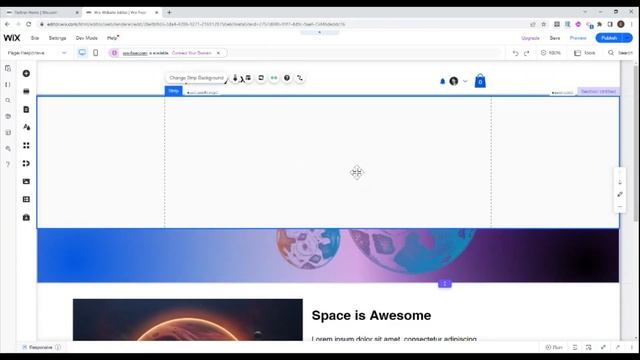Click the Upgrade link
Screen dimensions: 640x360
point(530,38)
